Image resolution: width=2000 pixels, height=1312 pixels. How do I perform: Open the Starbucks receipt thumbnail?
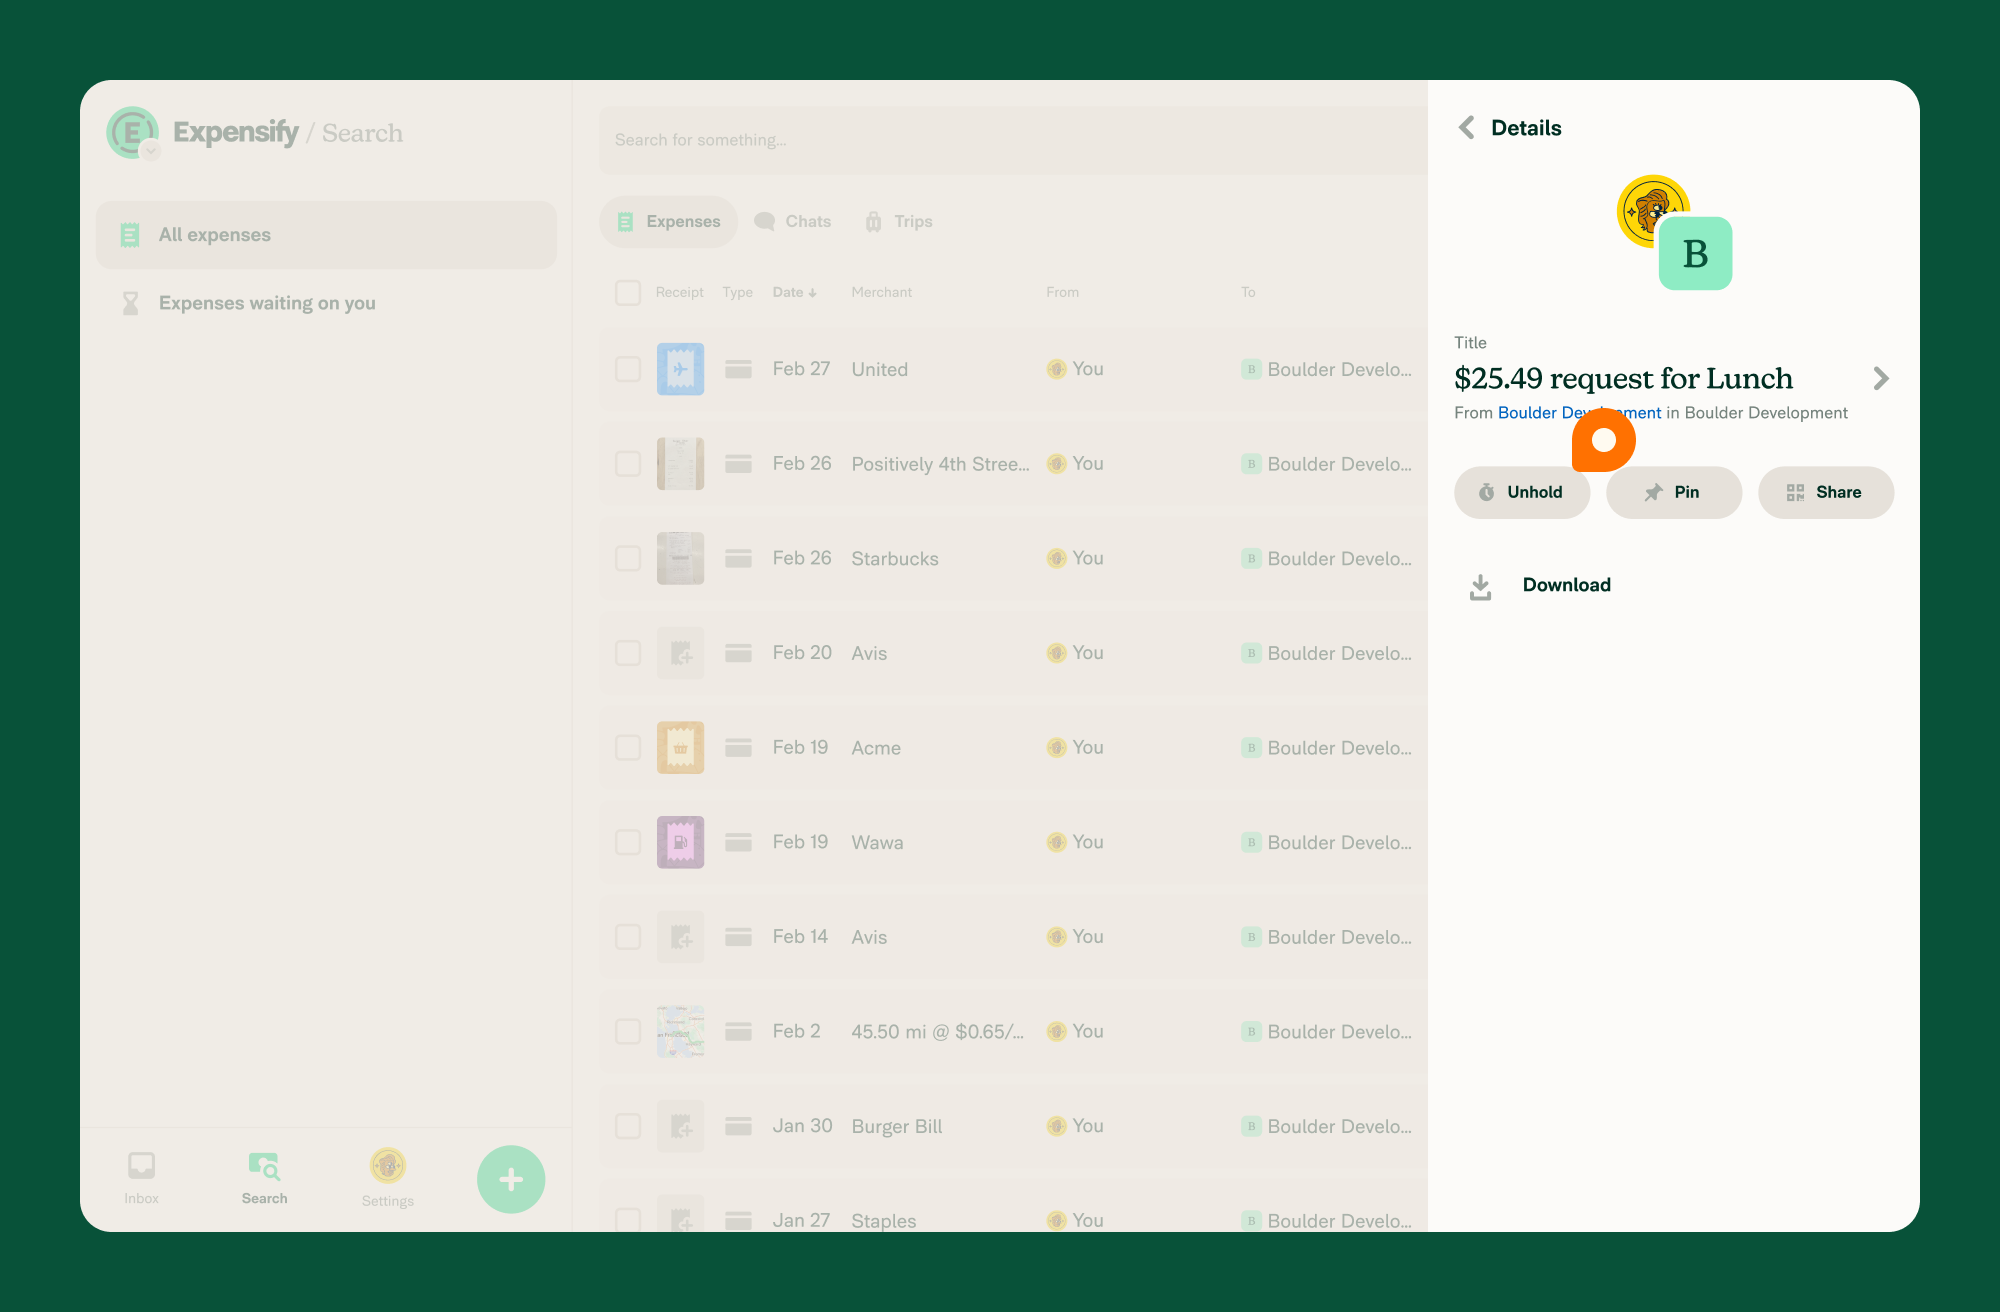[680, 558]
